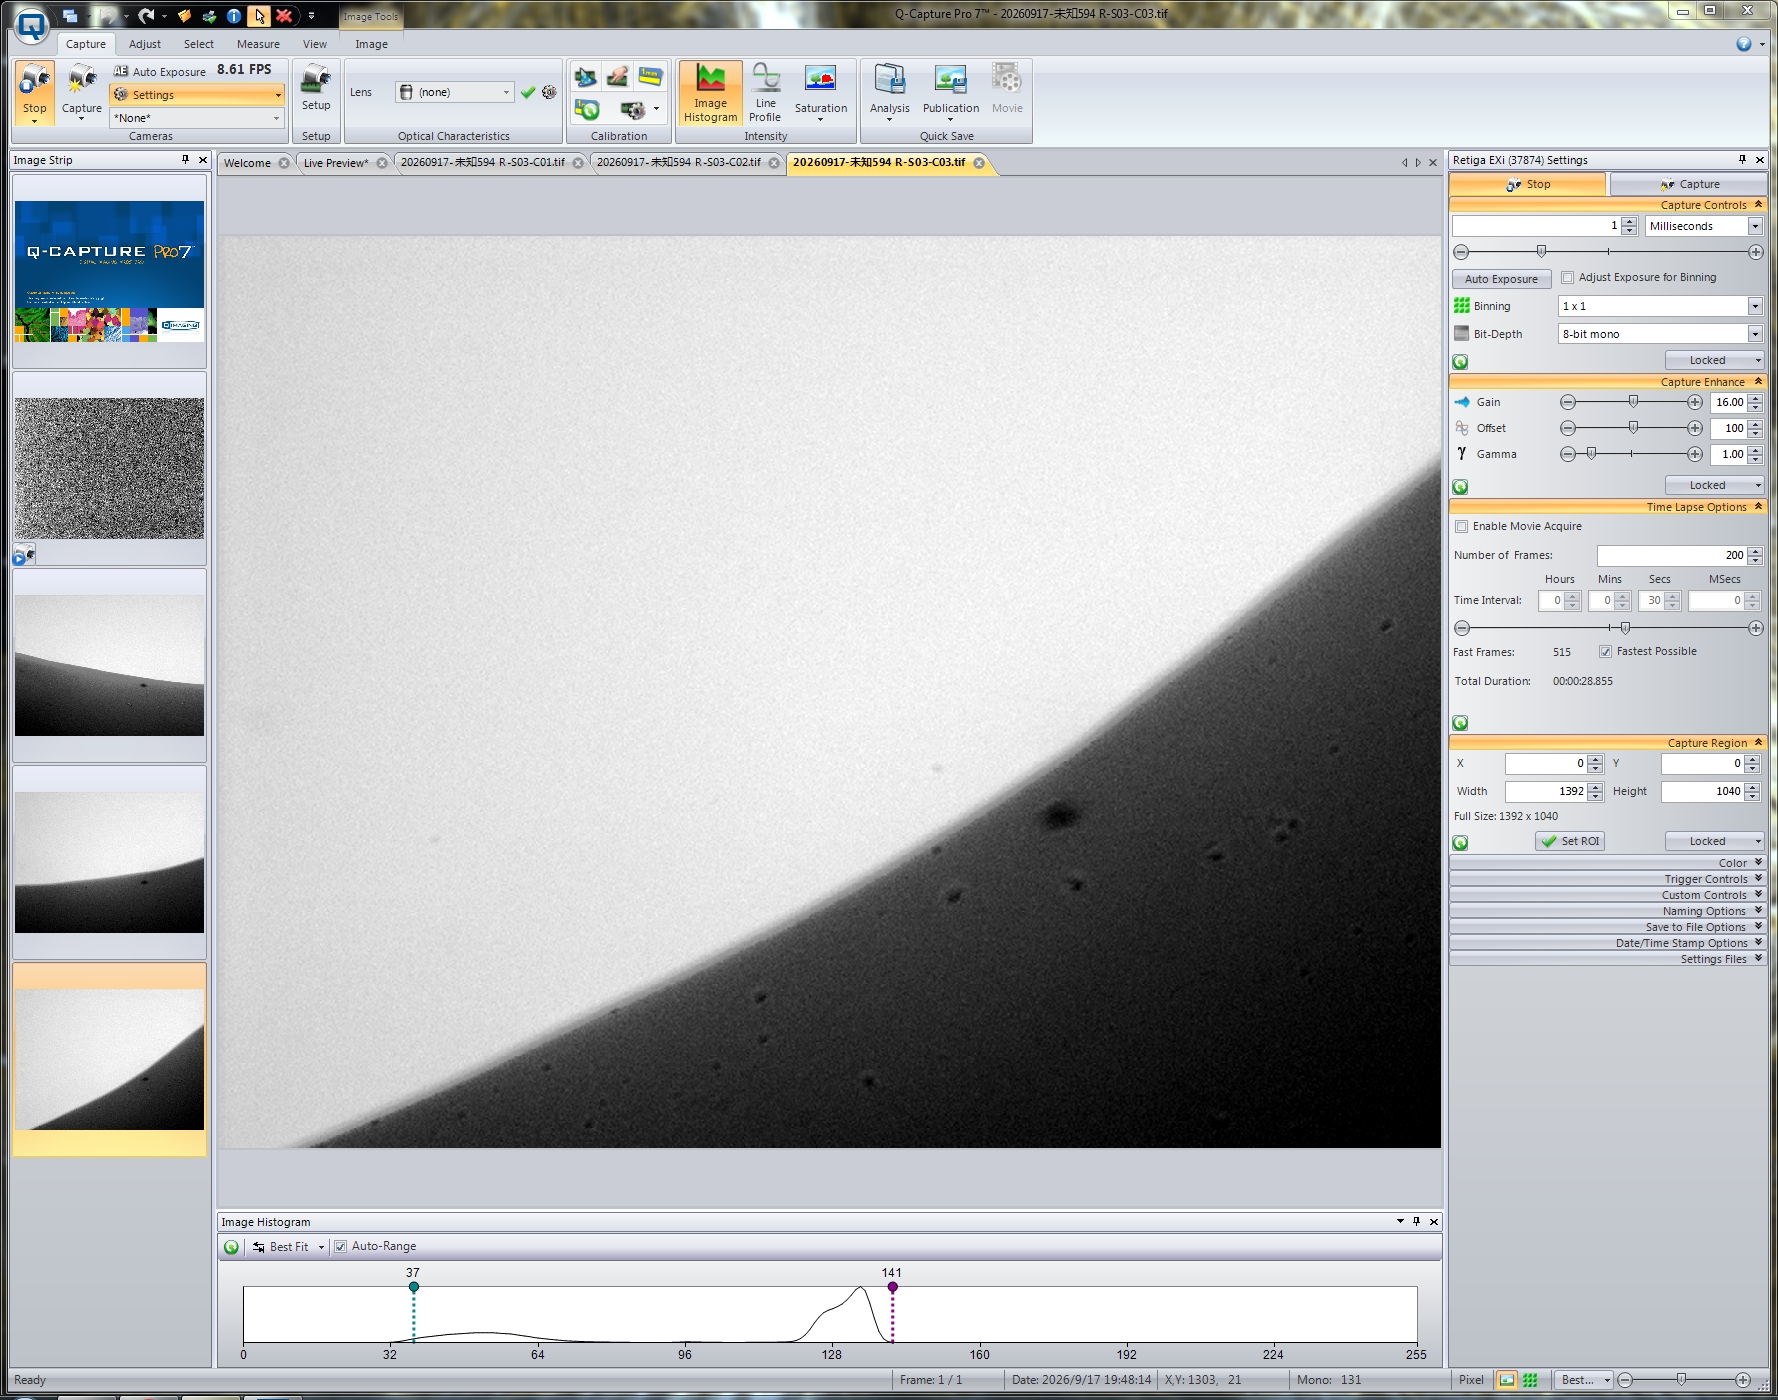The height and width of the screenshot is (1400, 1778).
Task: Click the image view icon in status bar
Action: pyautogui.click(x=1506, y=1380)
